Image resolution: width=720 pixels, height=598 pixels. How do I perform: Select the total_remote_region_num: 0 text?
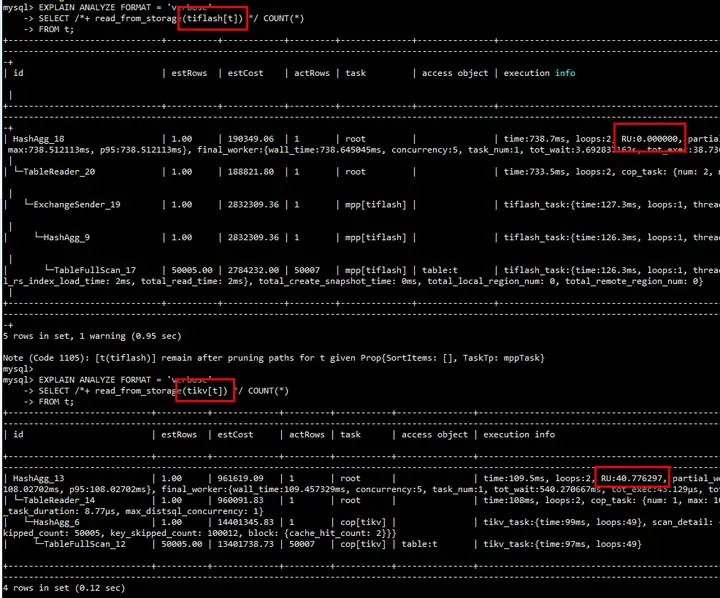pos(631,281)
